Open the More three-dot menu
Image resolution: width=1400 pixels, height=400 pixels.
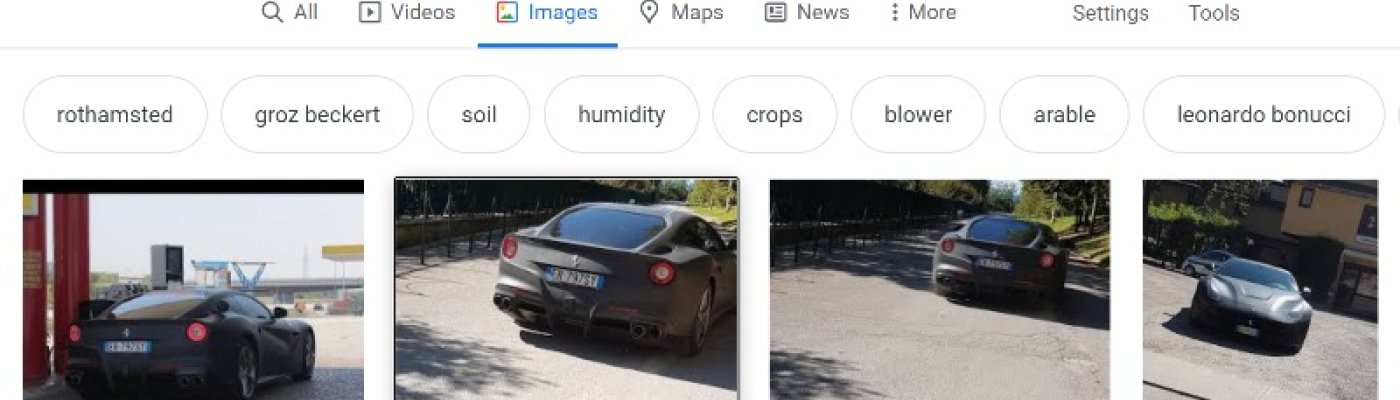pyautogui.click(x=895, y=13)
